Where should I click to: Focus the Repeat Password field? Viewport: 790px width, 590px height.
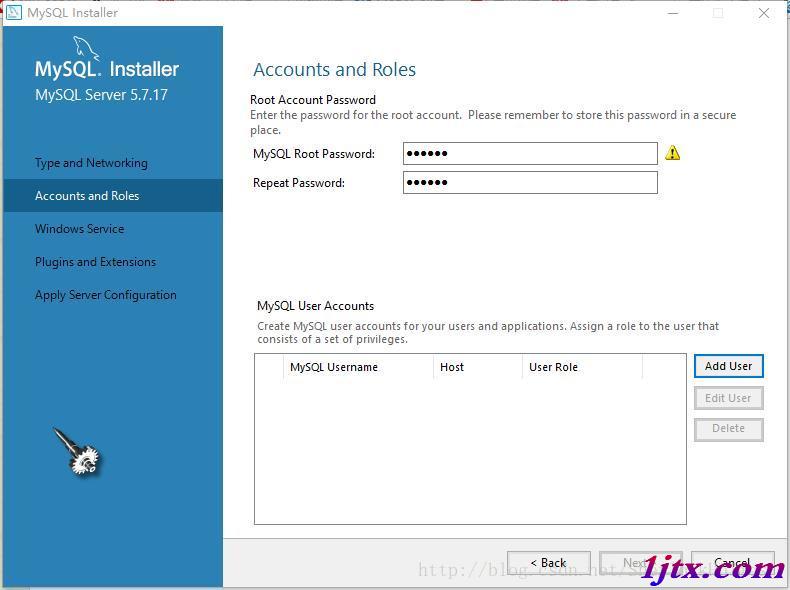click(530, 182)
